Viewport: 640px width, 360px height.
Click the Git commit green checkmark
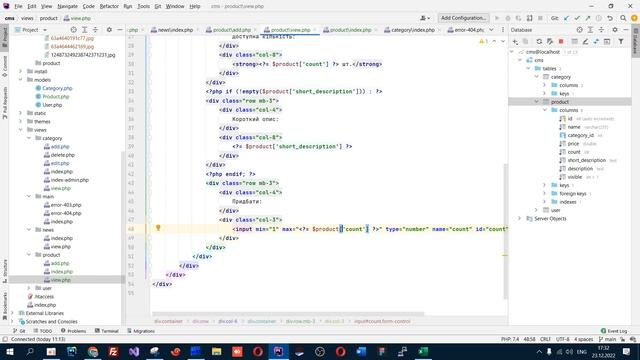tap(577, 18)
